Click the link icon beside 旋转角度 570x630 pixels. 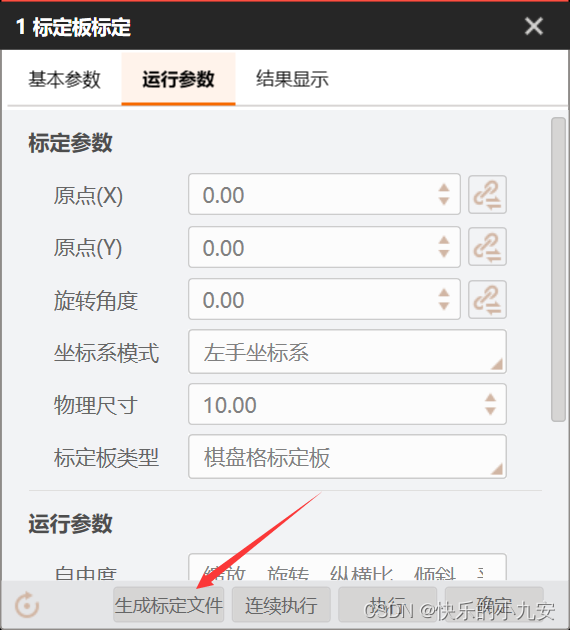click(487, 300)
